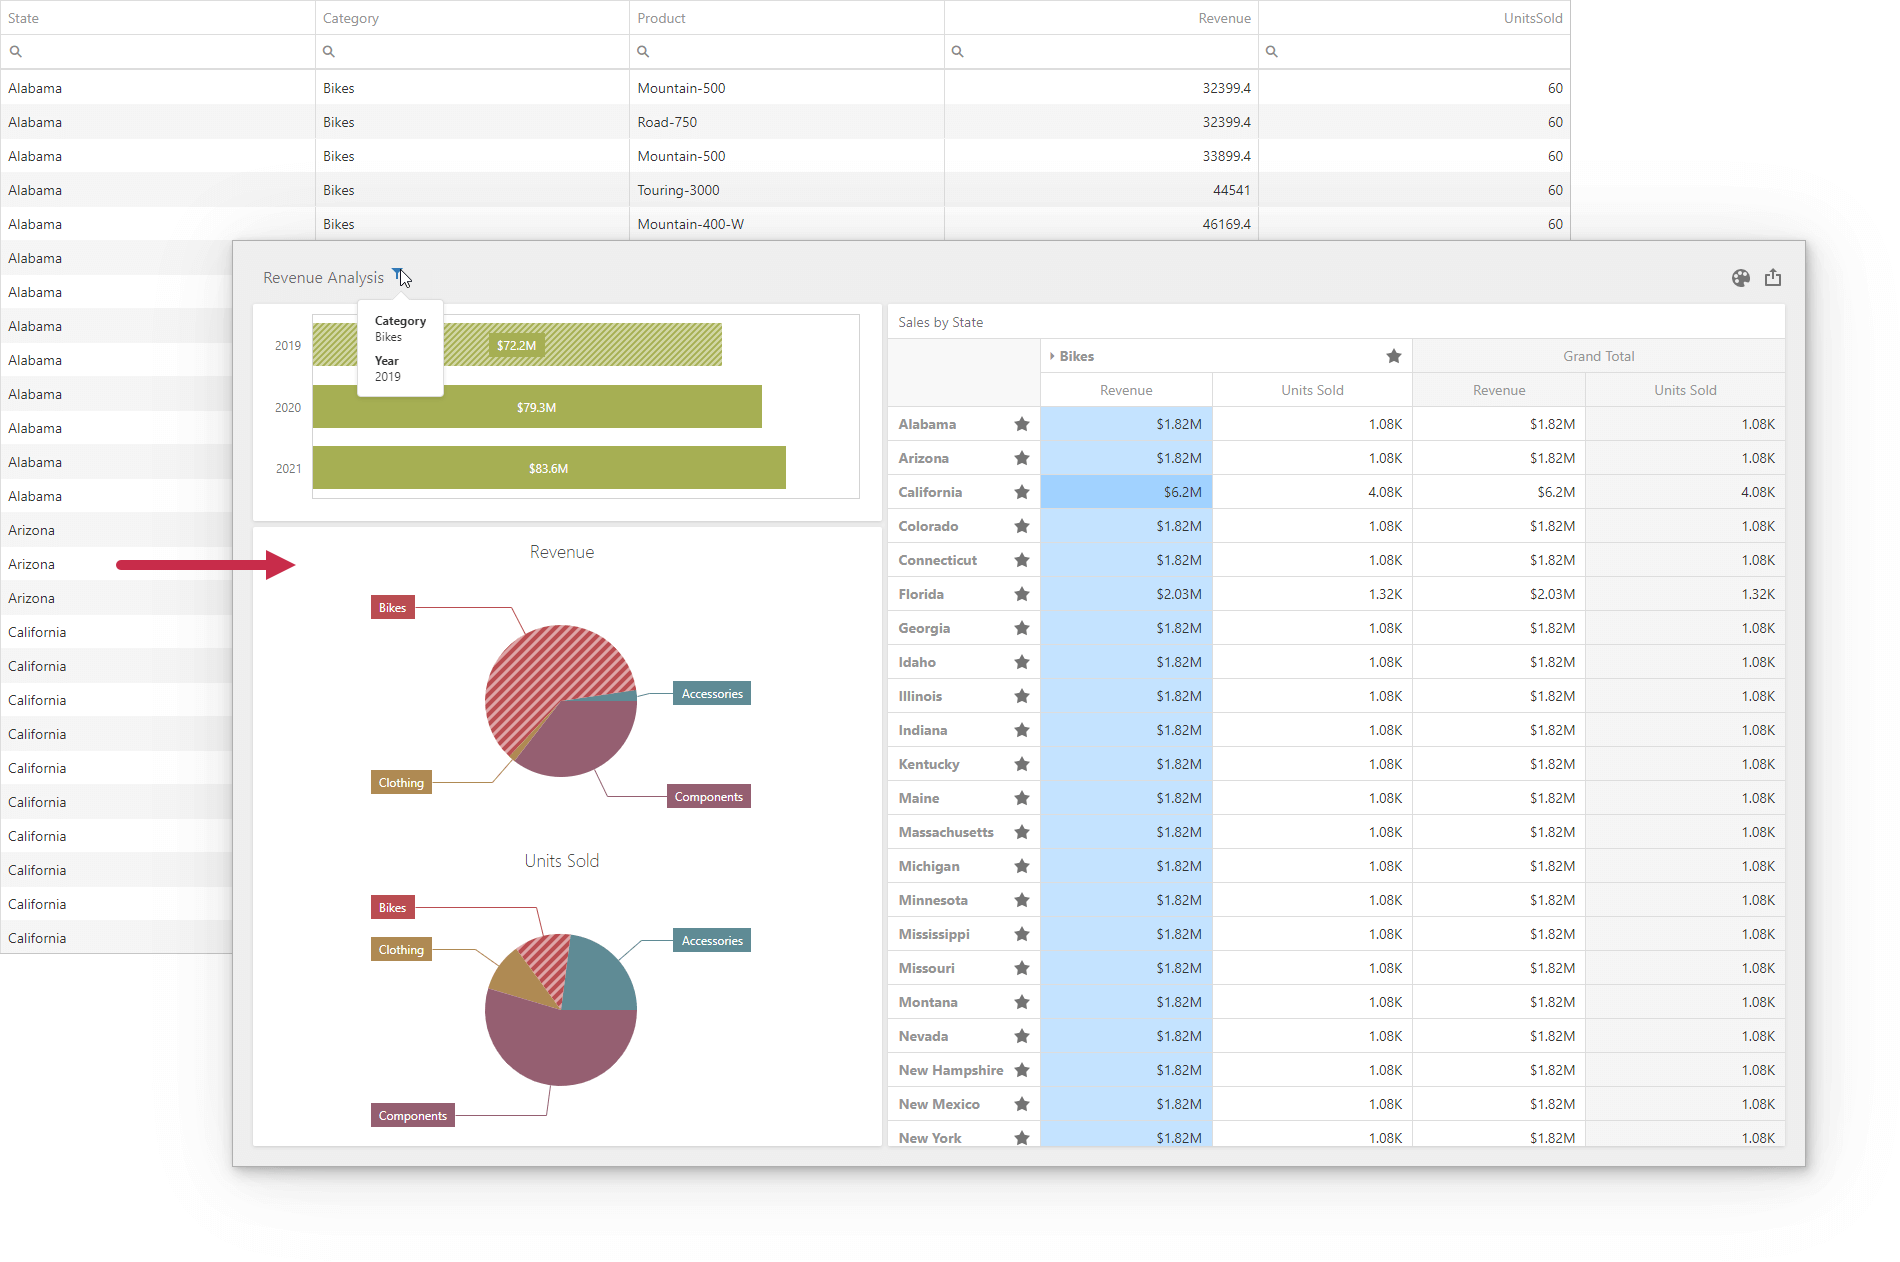1900x1262 pixels.
Task: Click the search icon in the State filter row
Action: [15, 51]
